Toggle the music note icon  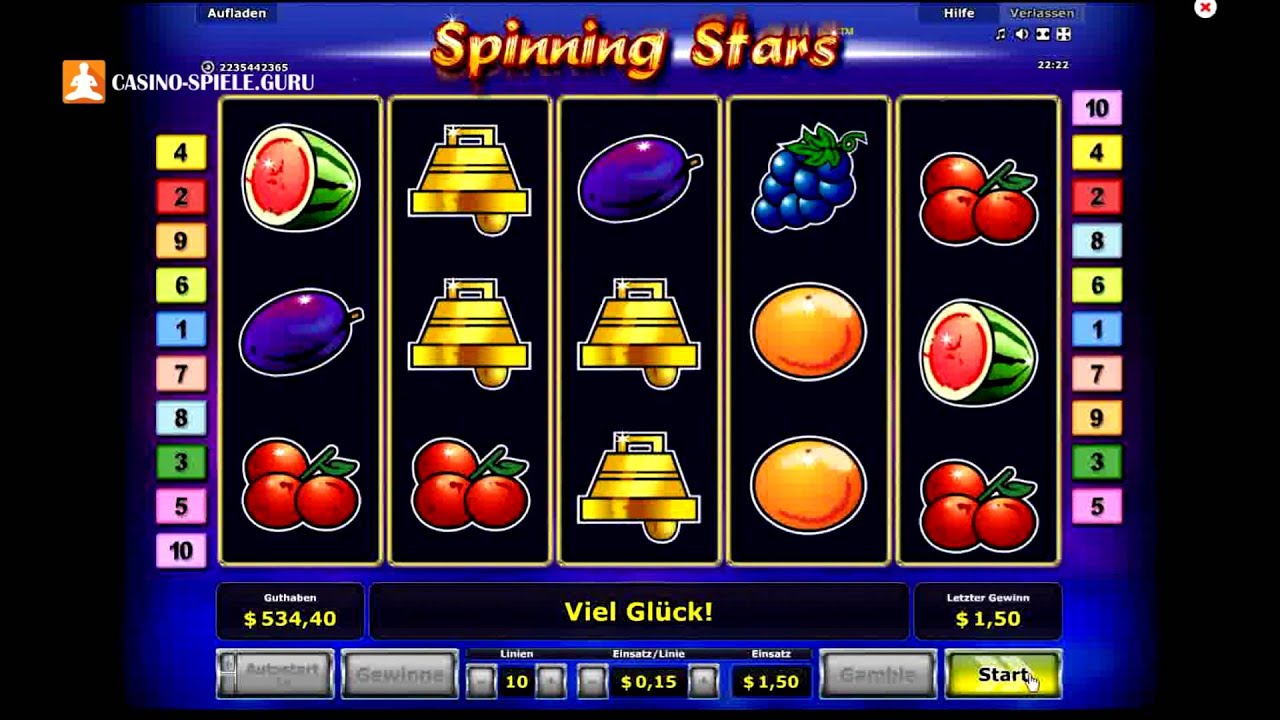click(x=1001, y=34)
